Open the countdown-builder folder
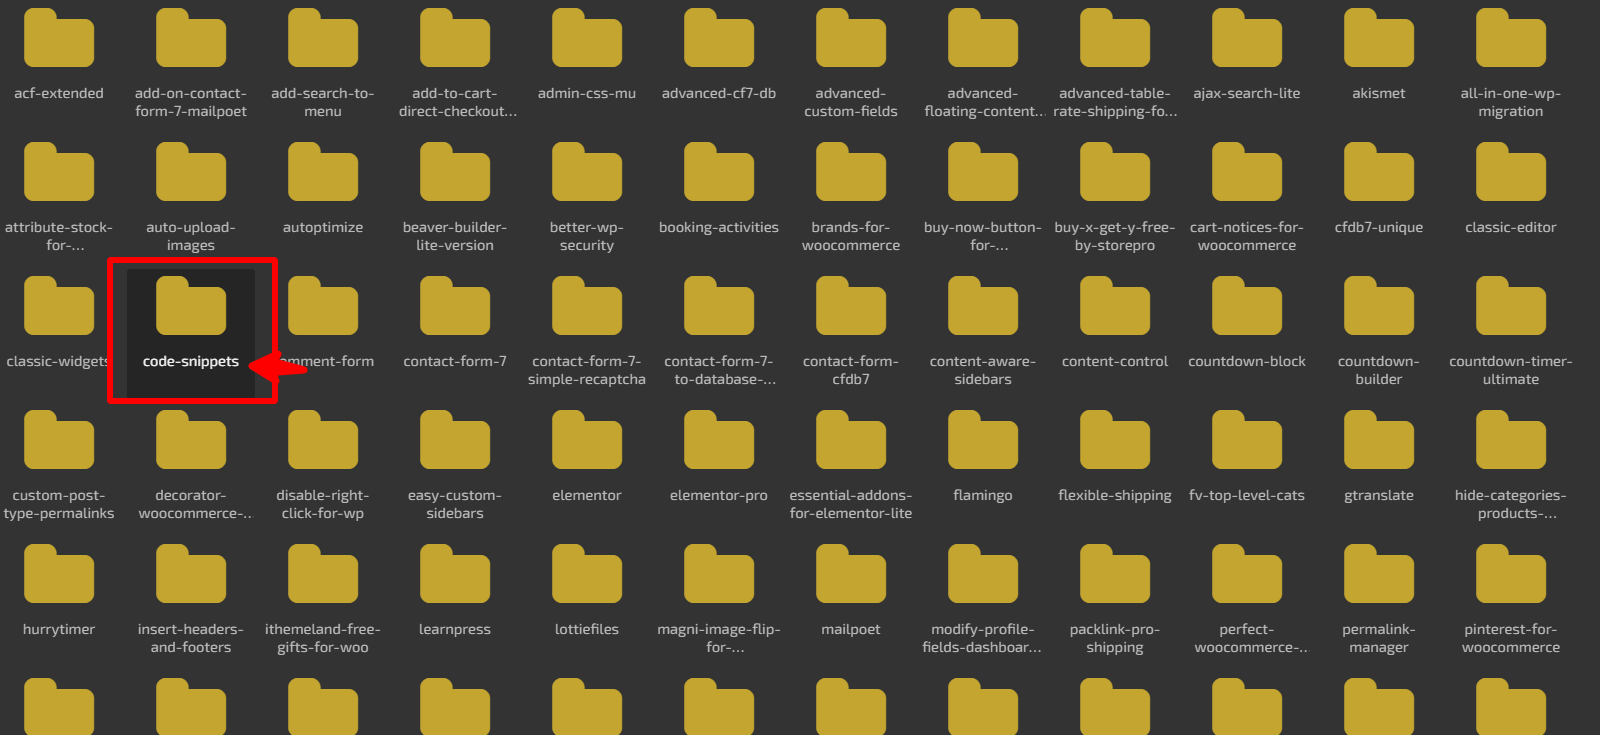Viewport: 1600px width, 735px height. (x=1379, y=306)
